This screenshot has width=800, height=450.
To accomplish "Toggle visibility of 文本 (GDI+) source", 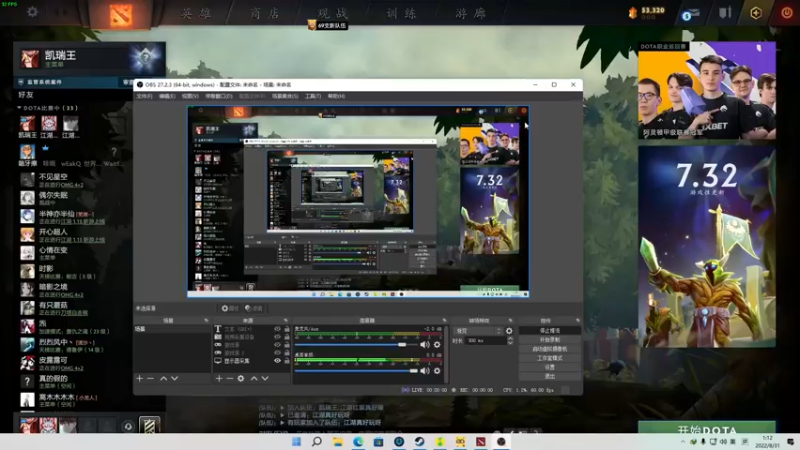I will click(x=278, y=329).
